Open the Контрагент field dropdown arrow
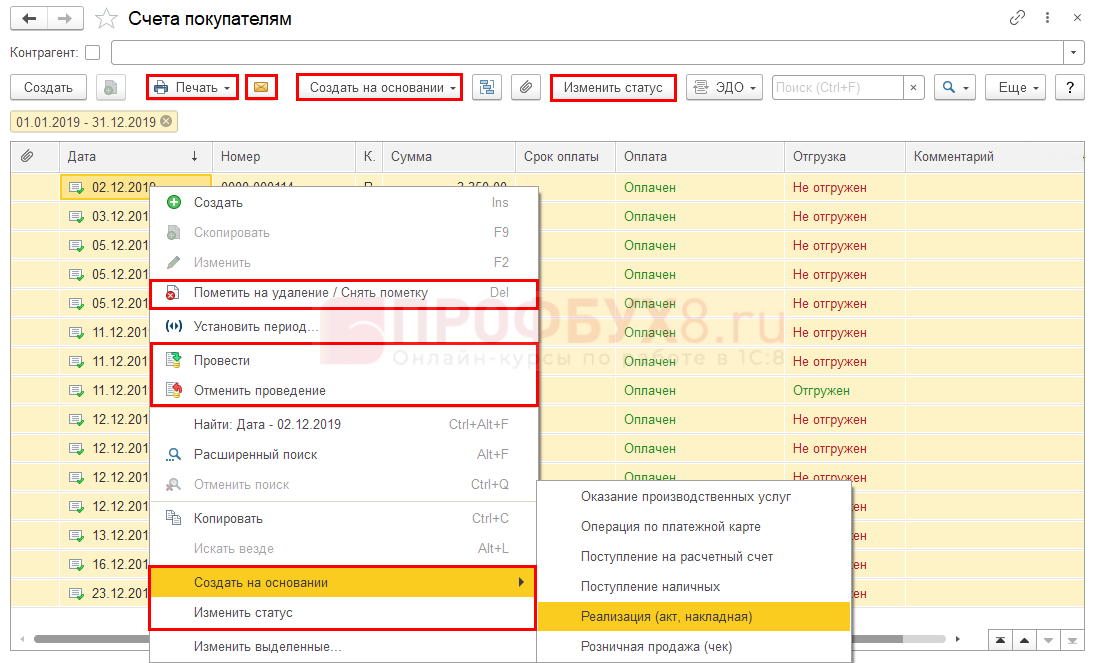The height and width of the screenshot is (663, 1104). coord(1074,53)
